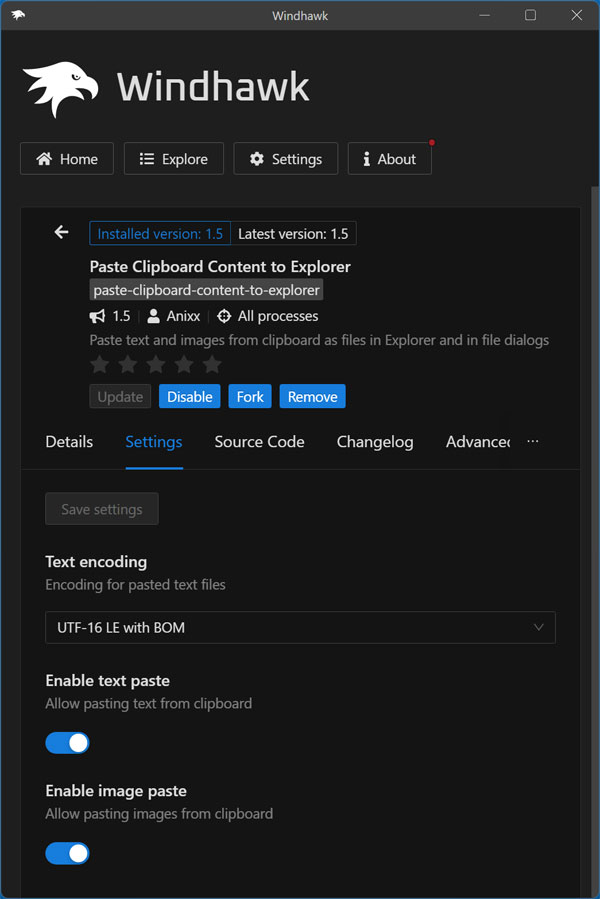Click the author person icon
600x899 pixels.
[x=153, y=316]
